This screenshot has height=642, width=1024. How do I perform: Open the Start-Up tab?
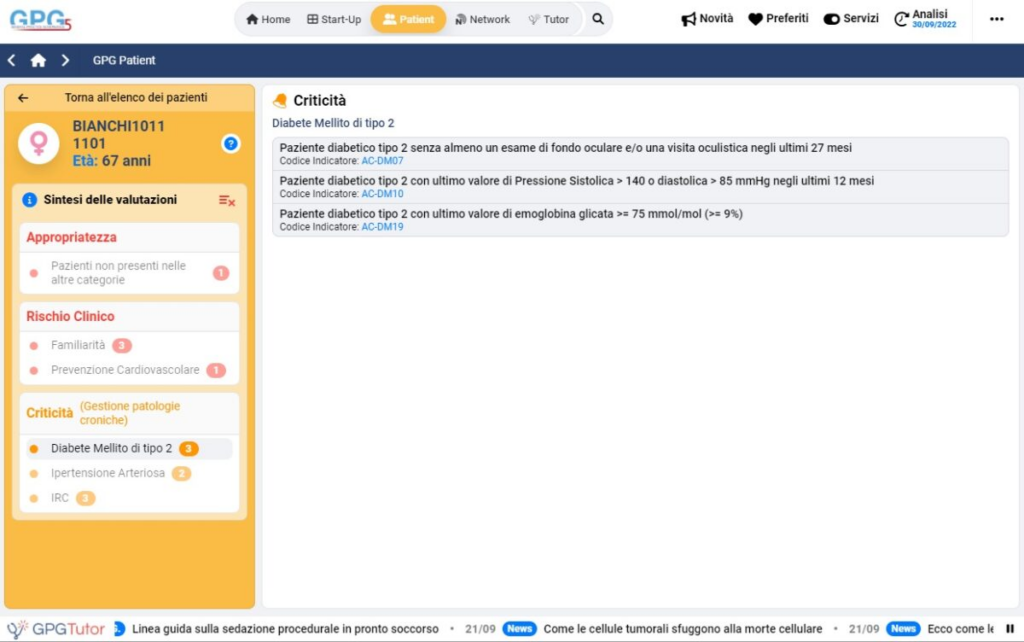[334, 19]
